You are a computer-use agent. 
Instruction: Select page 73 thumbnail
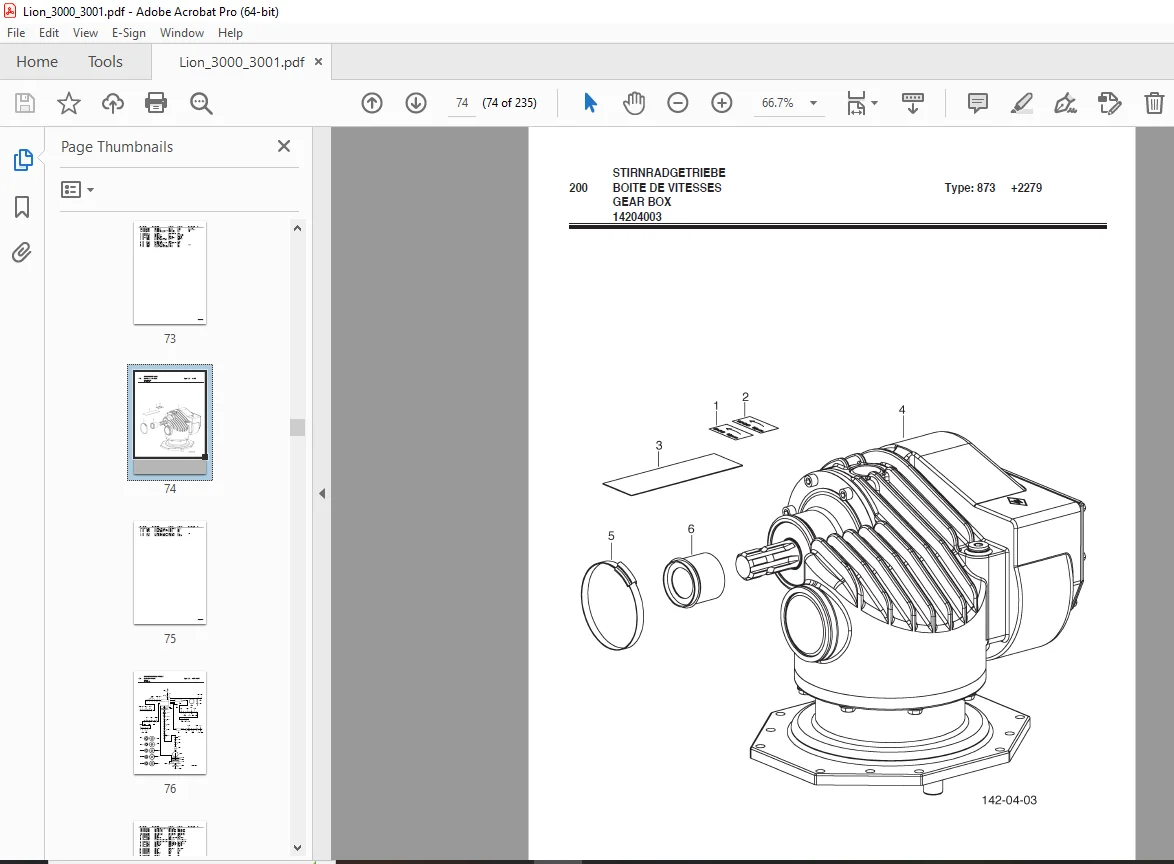pos(170,273)
